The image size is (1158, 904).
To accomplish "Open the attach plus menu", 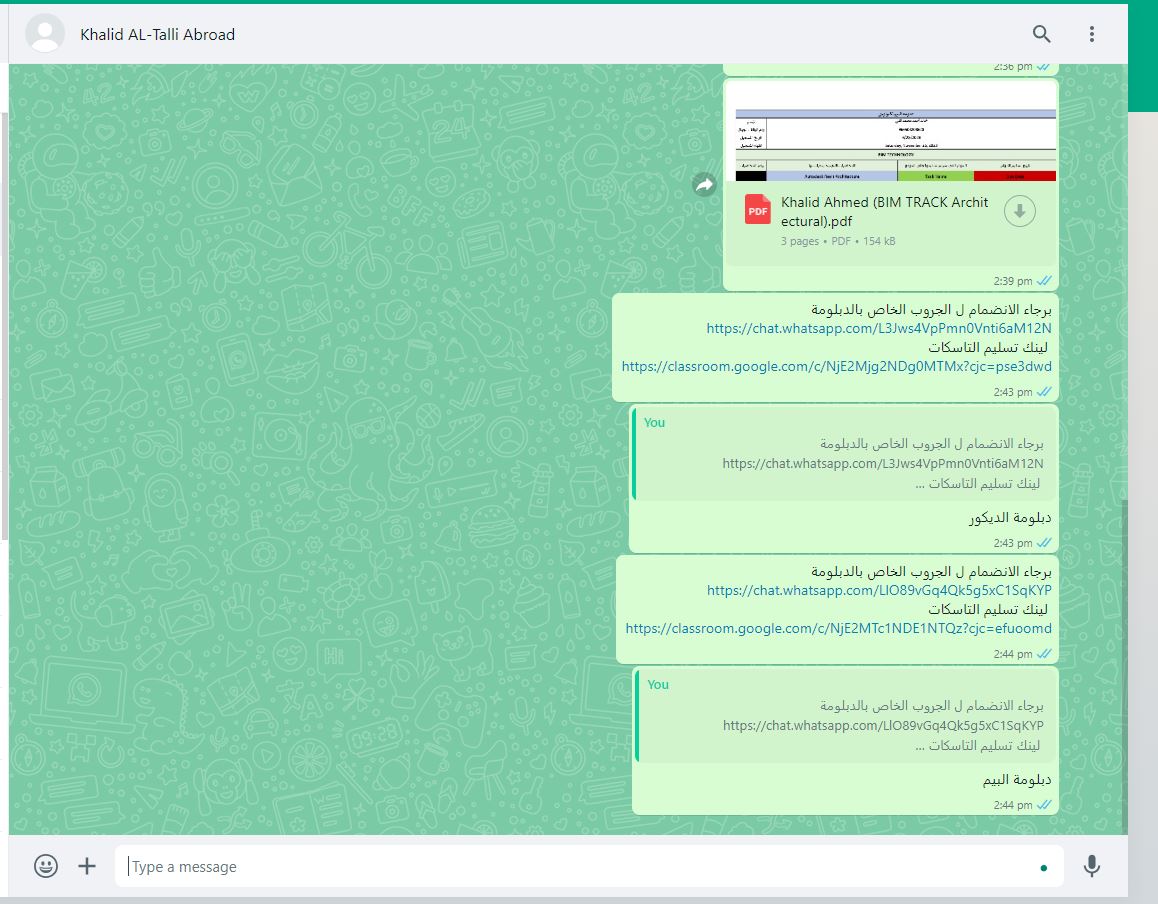I will (x=87, y=866).
